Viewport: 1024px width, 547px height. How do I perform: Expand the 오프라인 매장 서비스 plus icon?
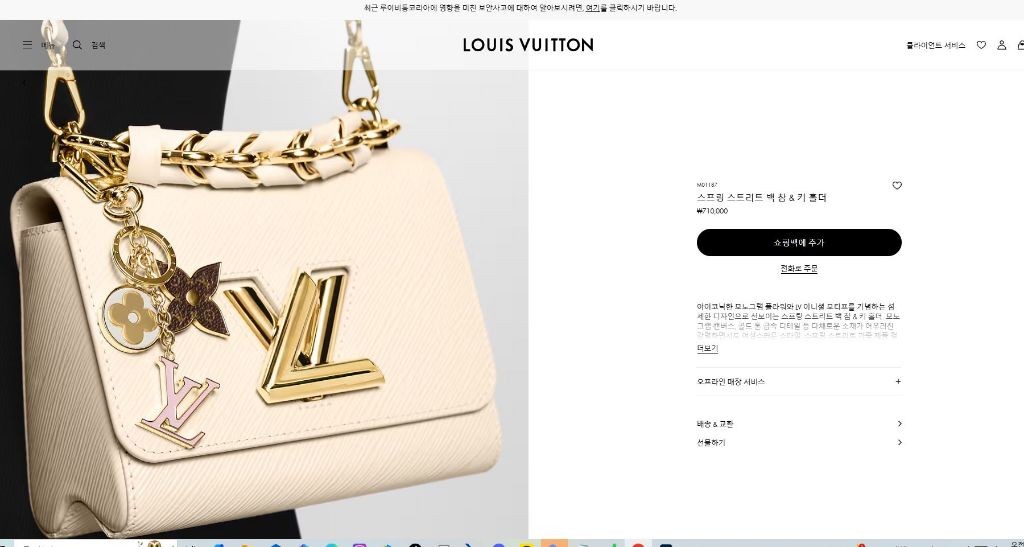[898, 381]
